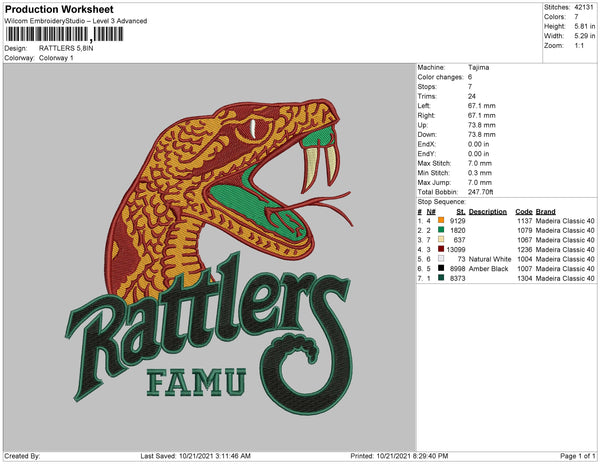Click the dark green swatch for thread 1304
This screenshot has height=464, width=600.
[441, 278]
